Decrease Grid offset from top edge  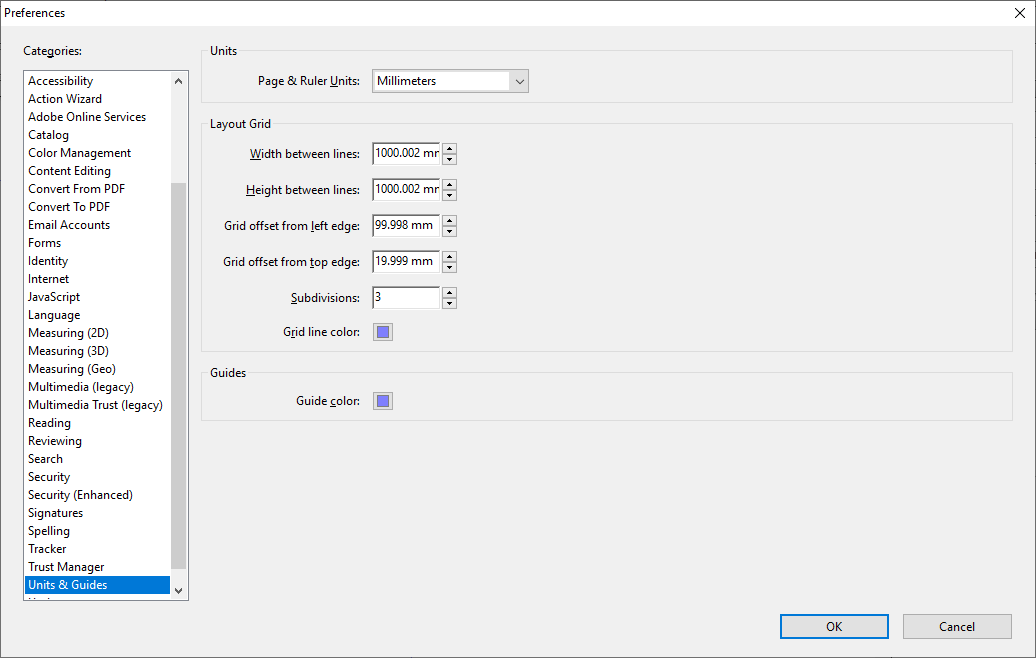pyautogui.click(x=450, y=267)
